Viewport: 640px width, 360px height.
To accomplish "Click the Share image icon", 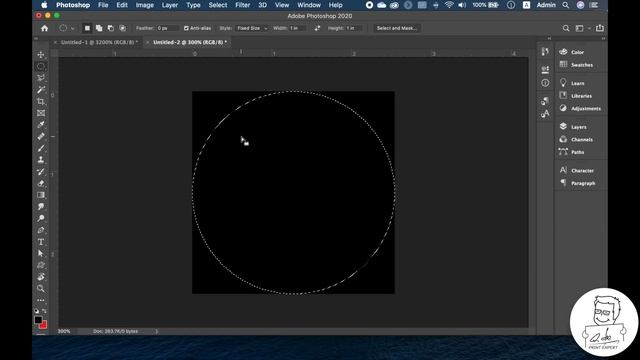I will (600, 28).
